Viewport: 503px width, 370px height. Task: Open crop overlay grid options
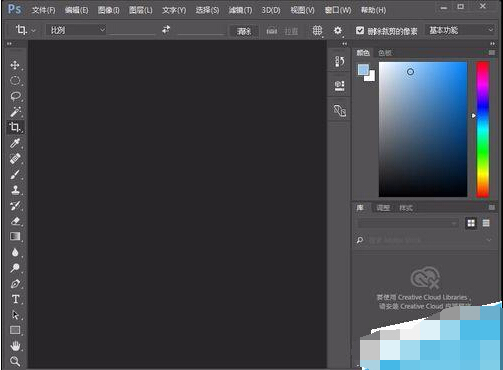click(317, 31)
